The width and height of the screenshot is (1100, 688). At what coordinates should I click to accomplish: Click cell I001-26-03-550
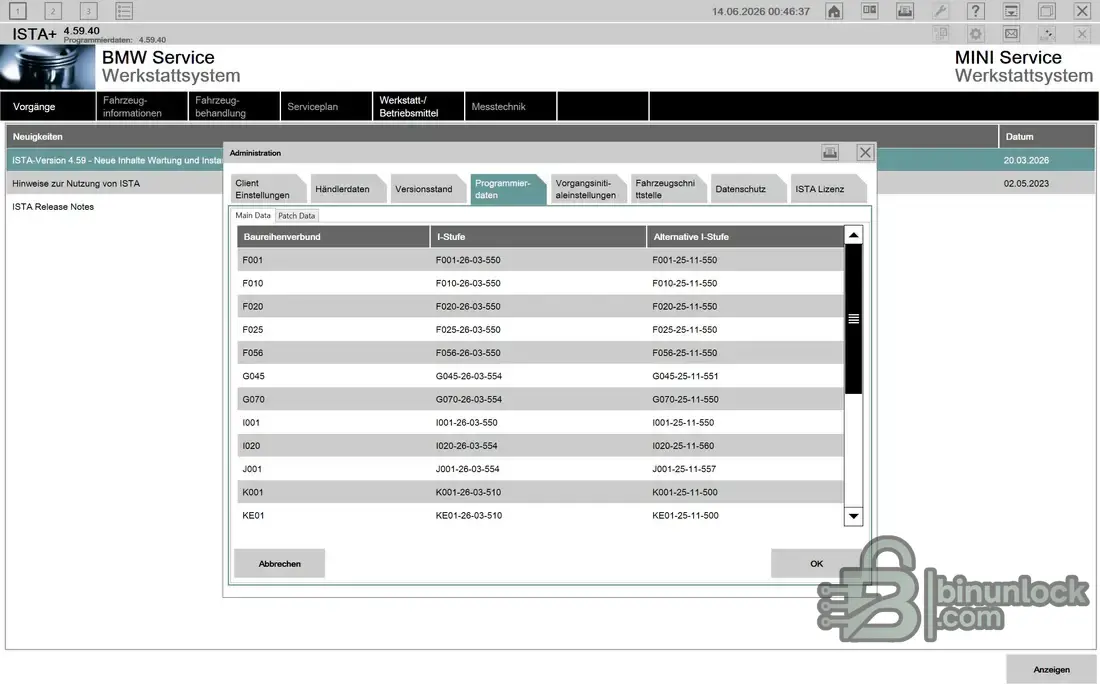(x=467, y=422)
